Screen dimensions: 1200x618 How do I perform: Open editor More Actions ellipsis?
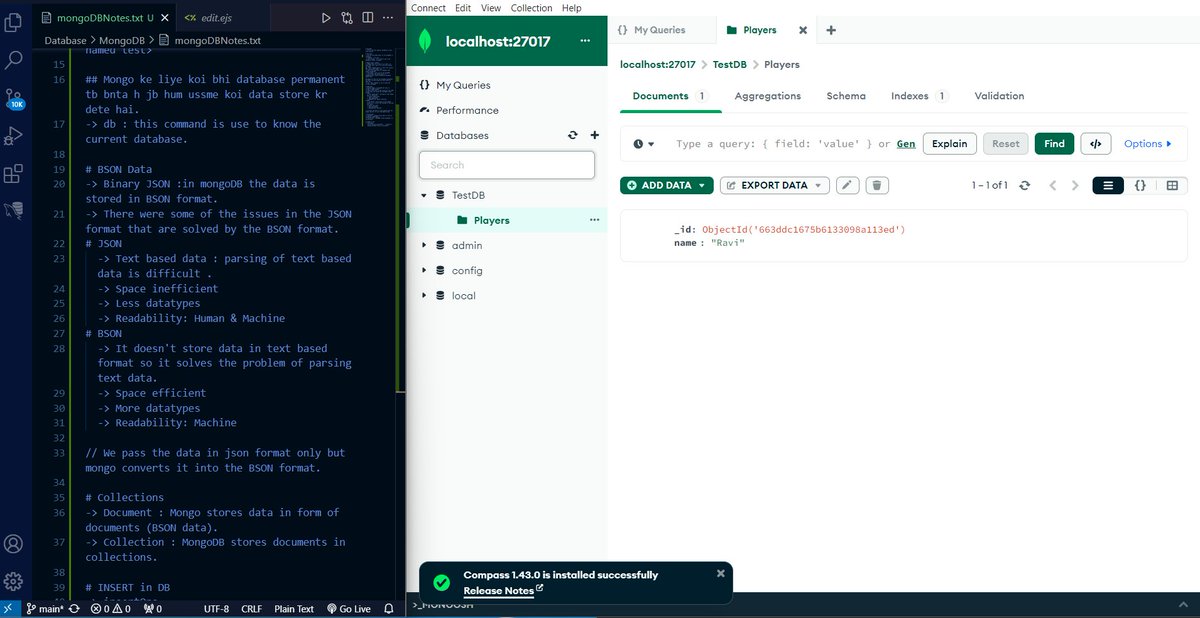pos(389,18)
